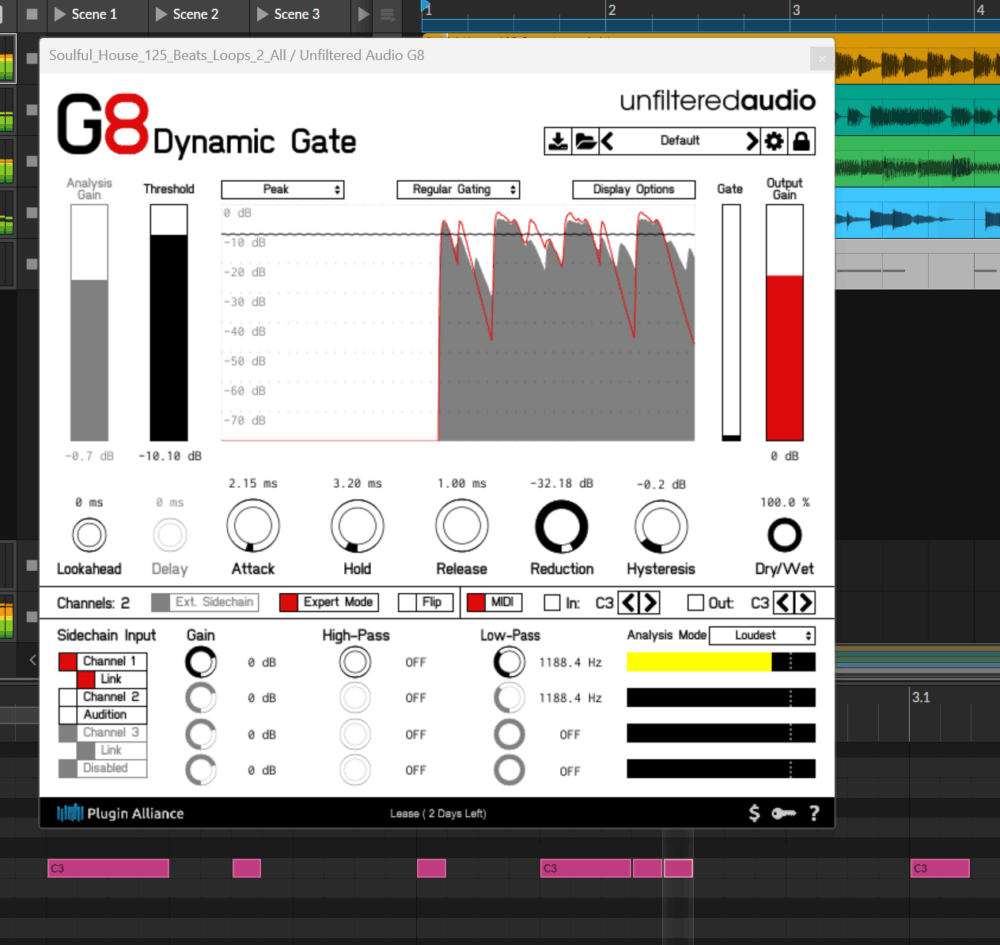Click the Lookahead knob
The width and height of the screenshot is (1000, 945).
click(89, 535)
